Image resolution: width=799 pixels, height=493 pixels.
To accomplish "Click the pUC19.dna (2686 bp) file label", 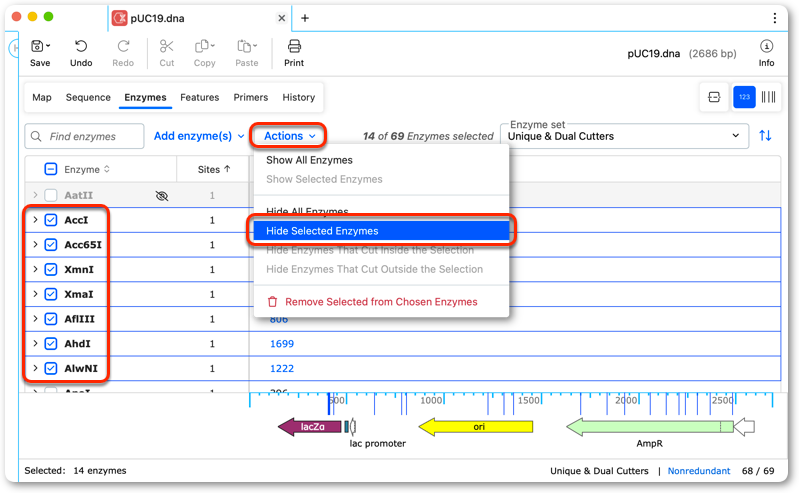I will tap(682, 54).
